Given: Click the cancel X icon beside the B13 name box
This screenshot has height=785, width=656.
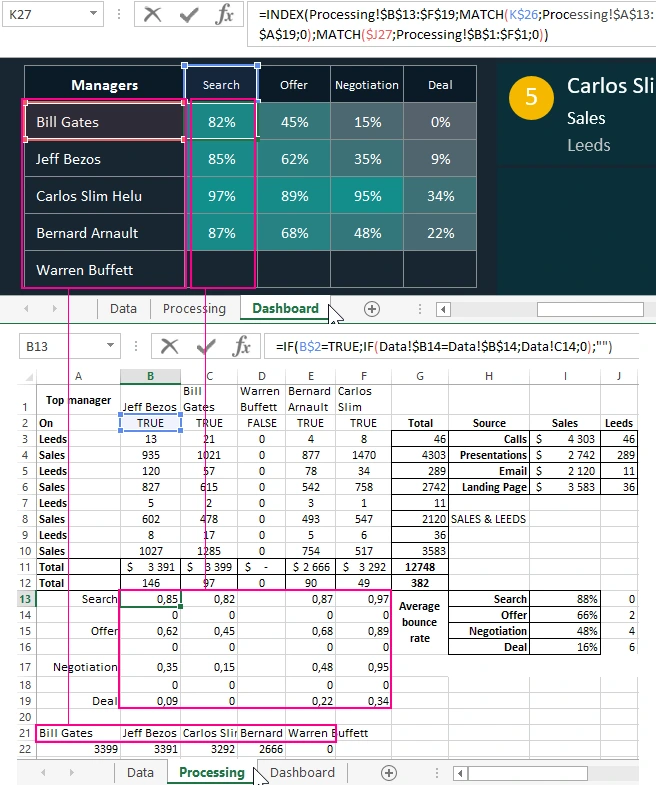Looking at the screenshot, I should pyautogui.click(x=169, y=347).
